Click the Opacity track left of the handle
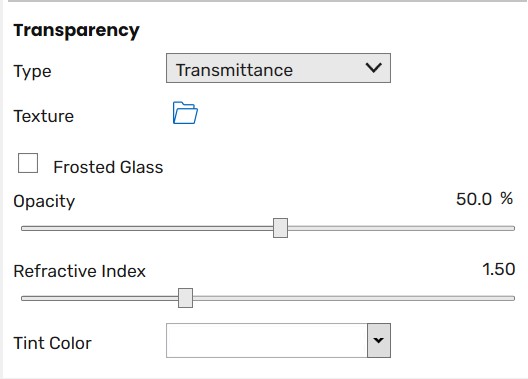528x379 pixels. 147,228
